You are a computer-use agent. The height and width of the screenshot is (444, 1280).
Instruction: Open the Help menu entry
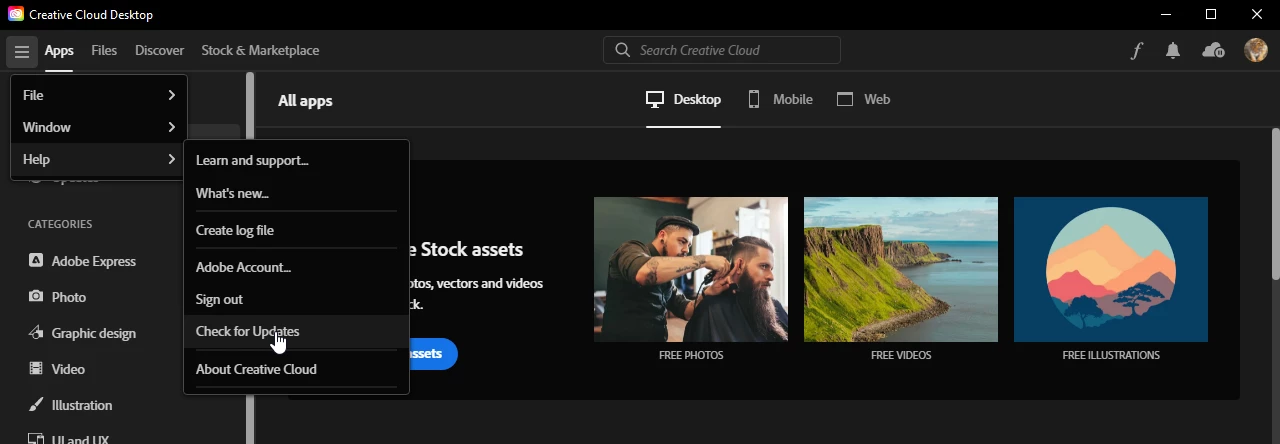(x=98, y=159)
